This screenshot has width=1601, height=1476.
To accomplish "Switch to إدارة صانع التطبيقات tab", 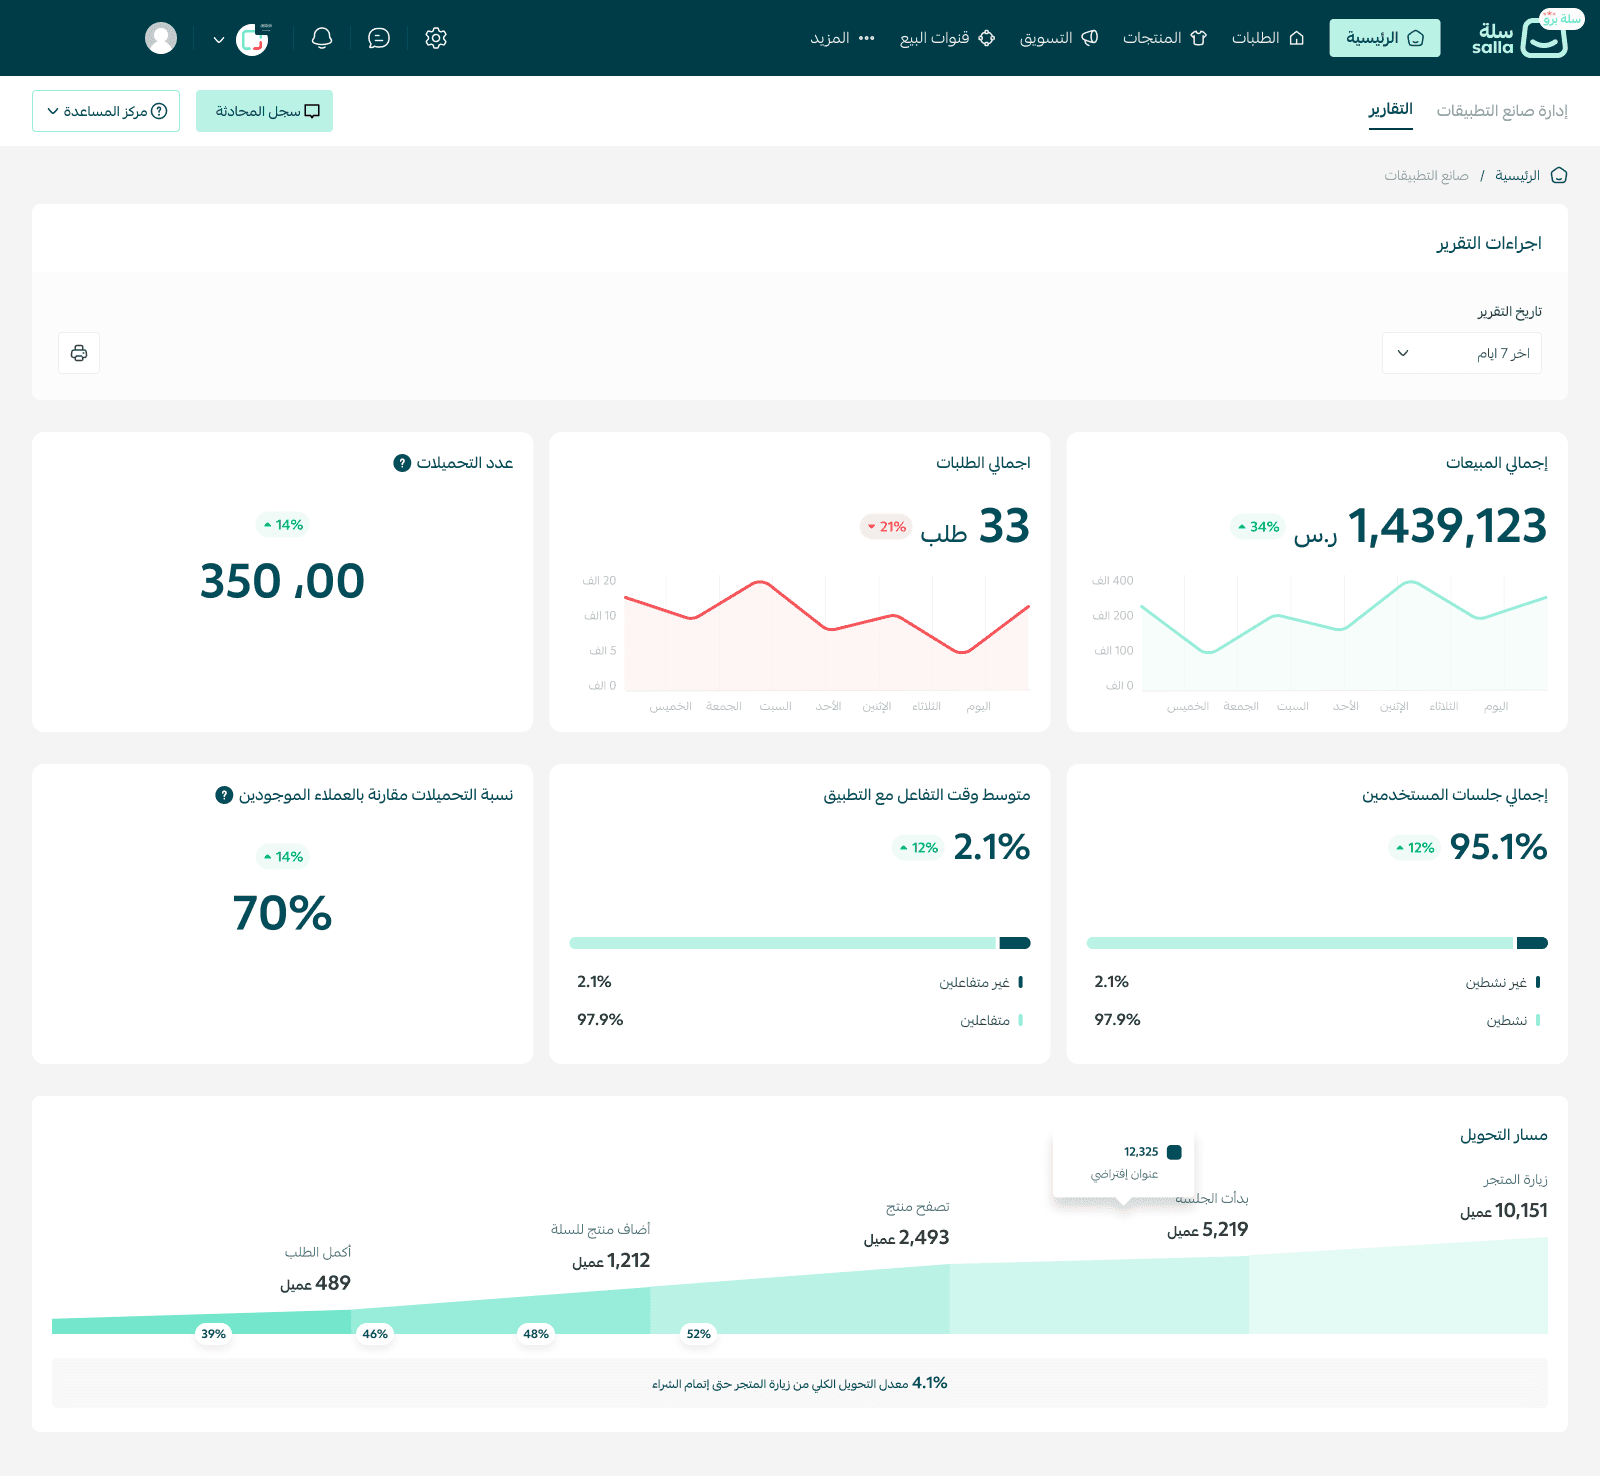I will tap(1502, 110).
